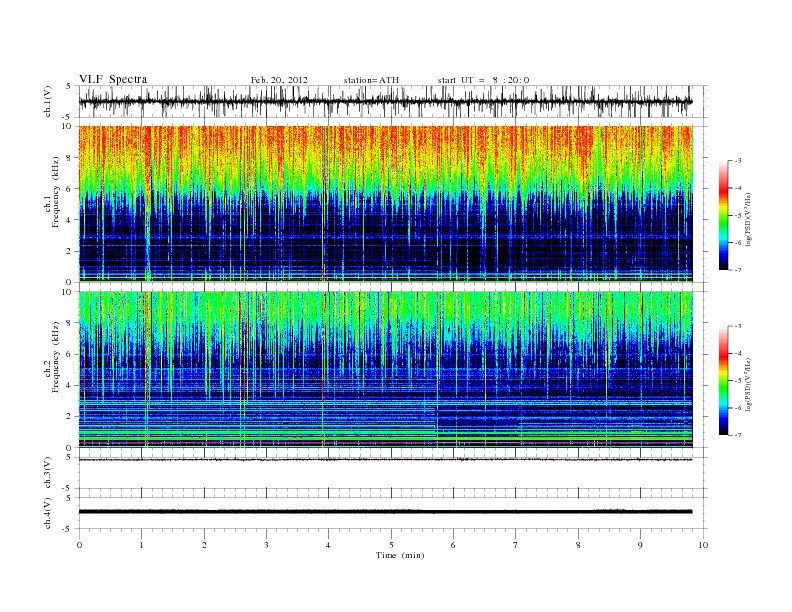Click the time tick label '9'

(x=640, y=545)
